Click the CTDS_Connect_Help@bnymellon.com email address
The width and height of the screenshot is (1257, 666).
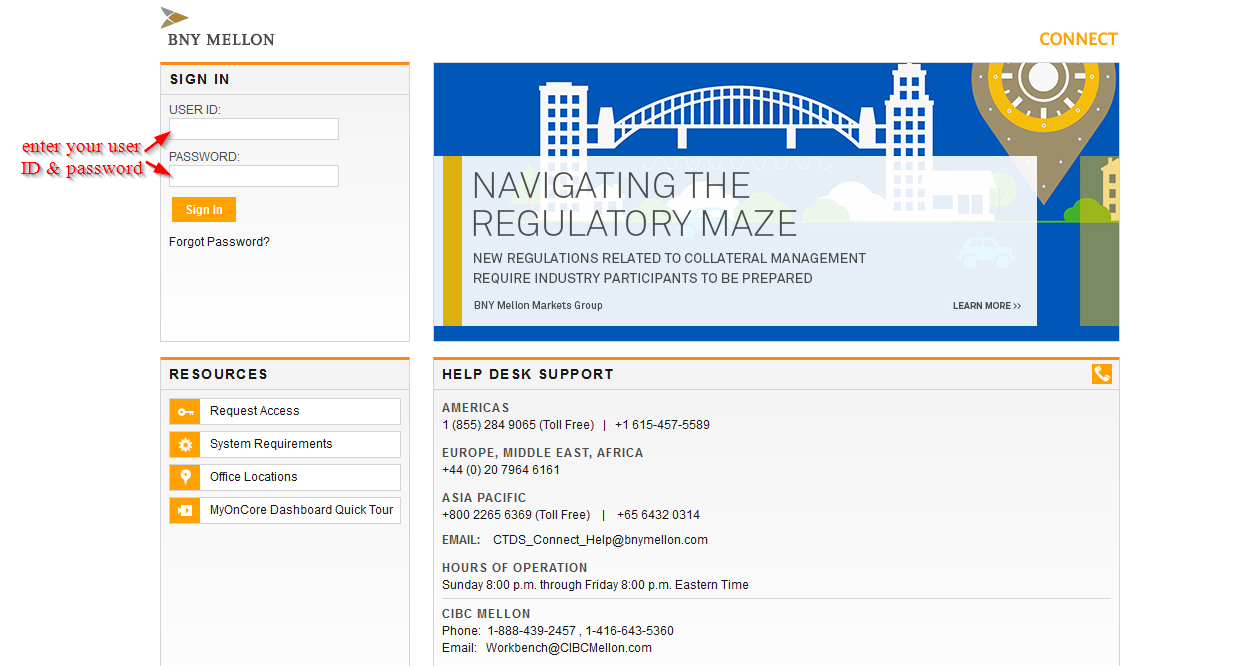coord(600,540)
